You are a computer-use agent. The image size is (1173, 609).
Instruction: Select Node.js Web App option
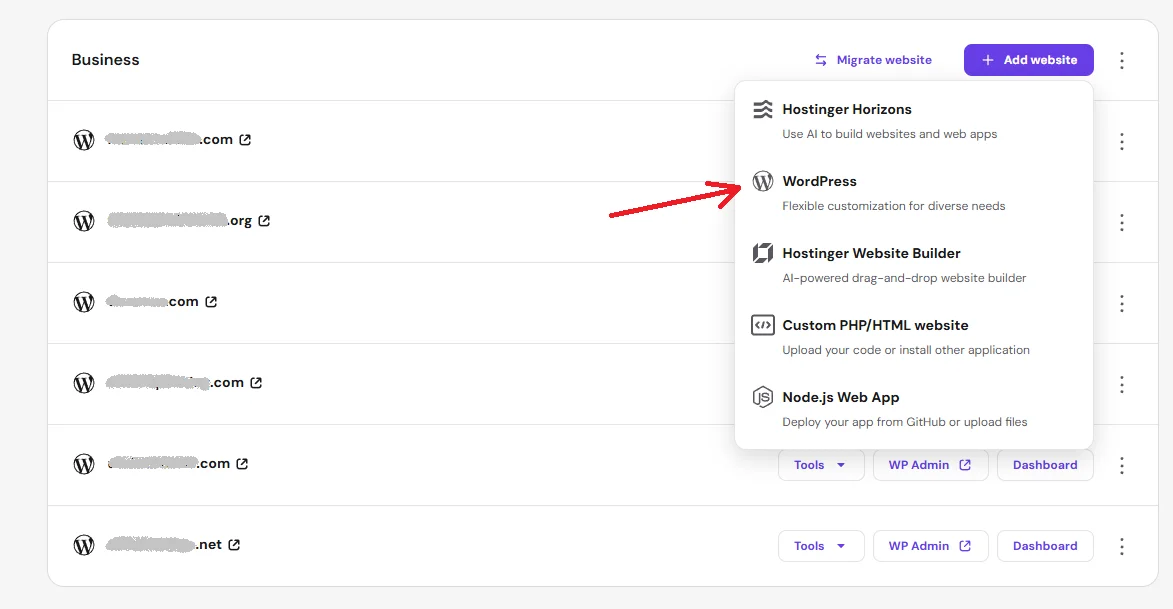point(840,397)
